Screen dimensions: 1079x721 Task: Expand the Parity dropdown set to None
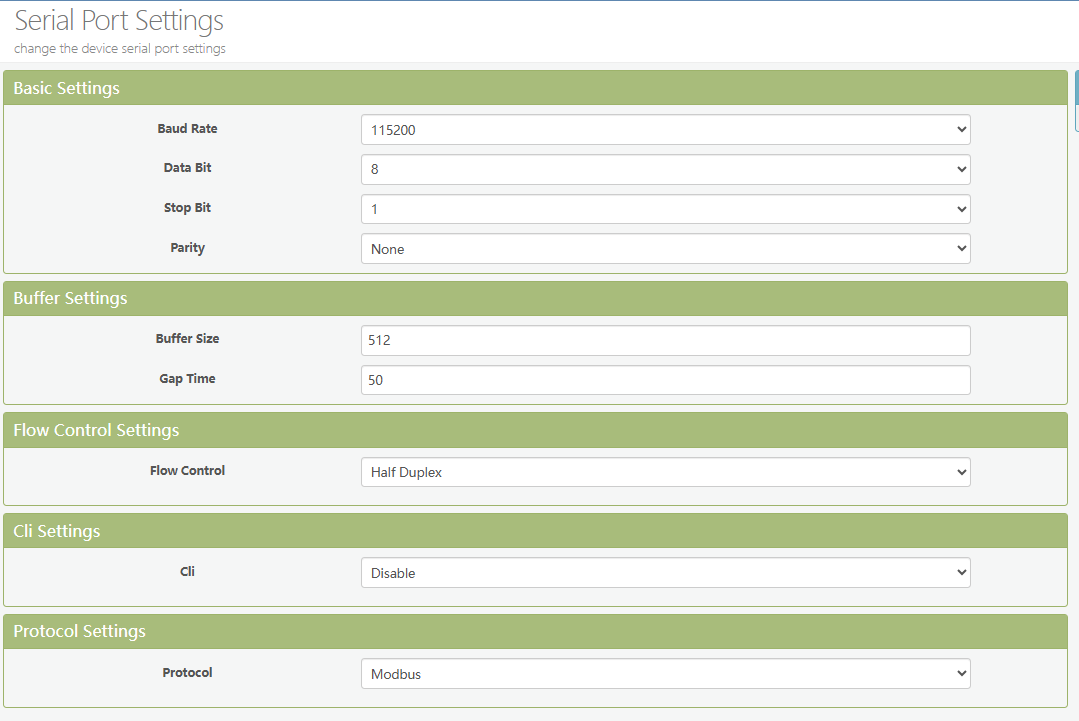tap(665, 249)
